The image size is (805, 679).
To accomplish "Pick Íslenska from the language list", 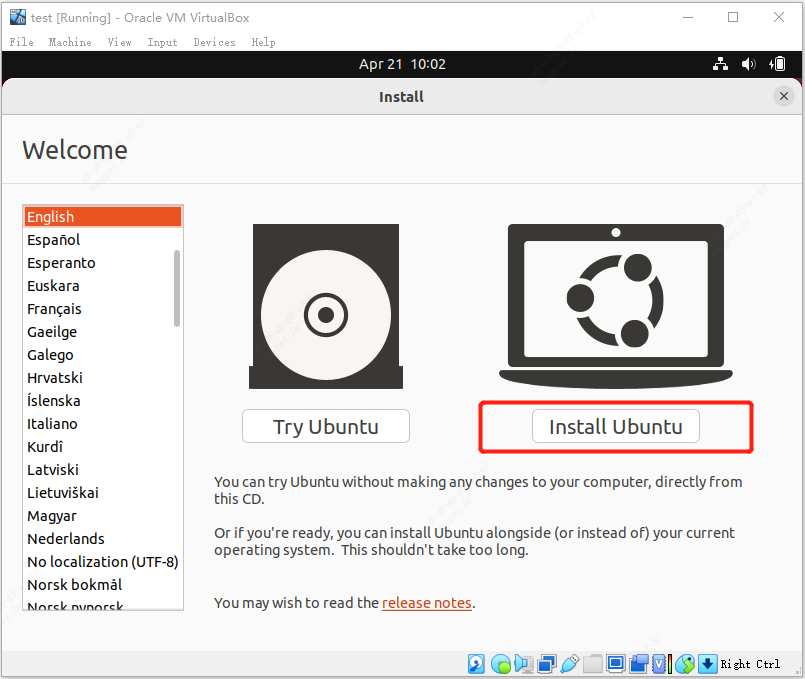I will coord(103,401).
